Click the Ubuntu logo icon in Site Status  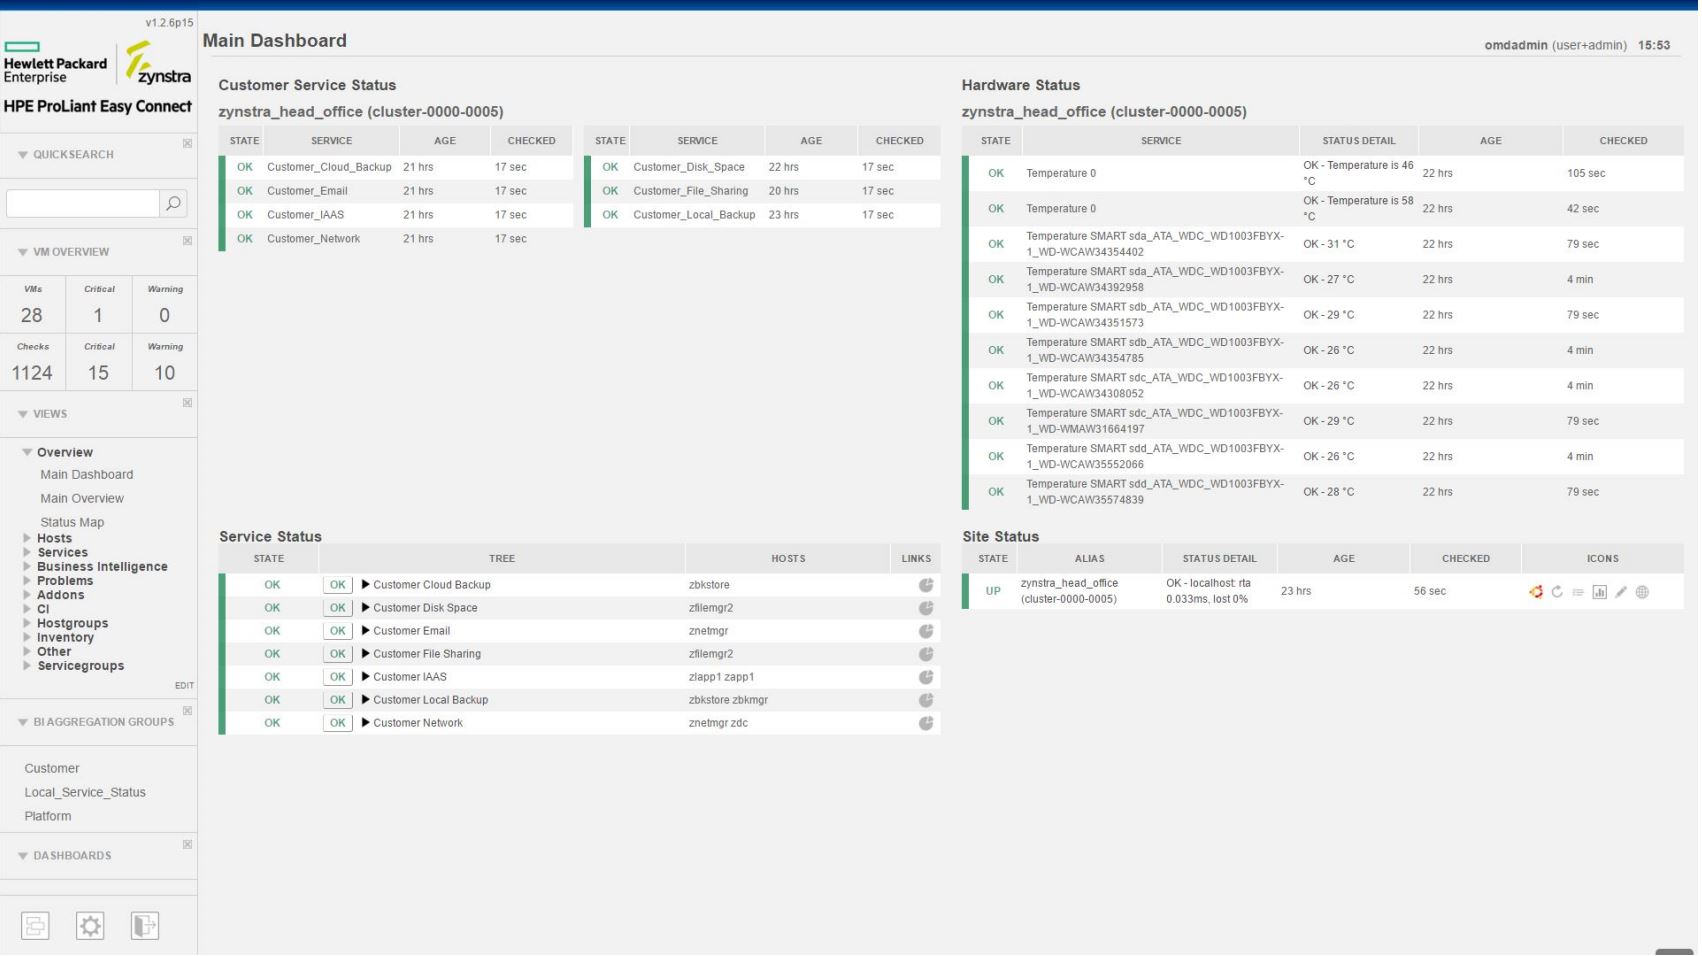coord(1535,592)
